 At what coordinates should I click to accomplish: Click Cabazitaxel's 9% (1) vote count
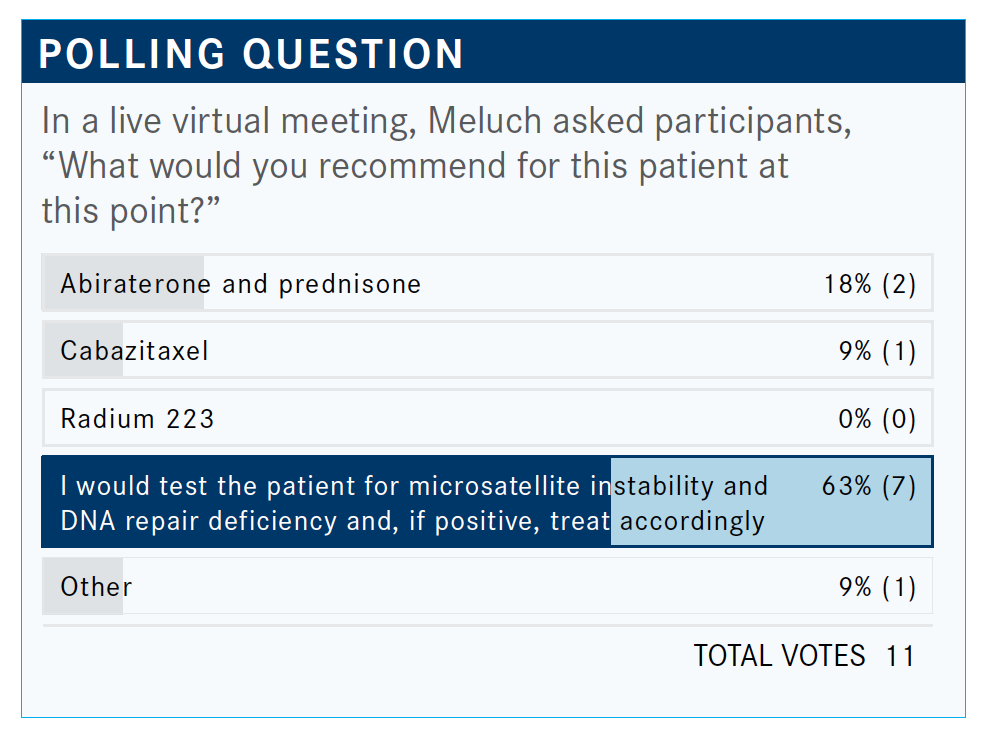tap(877, 351)
